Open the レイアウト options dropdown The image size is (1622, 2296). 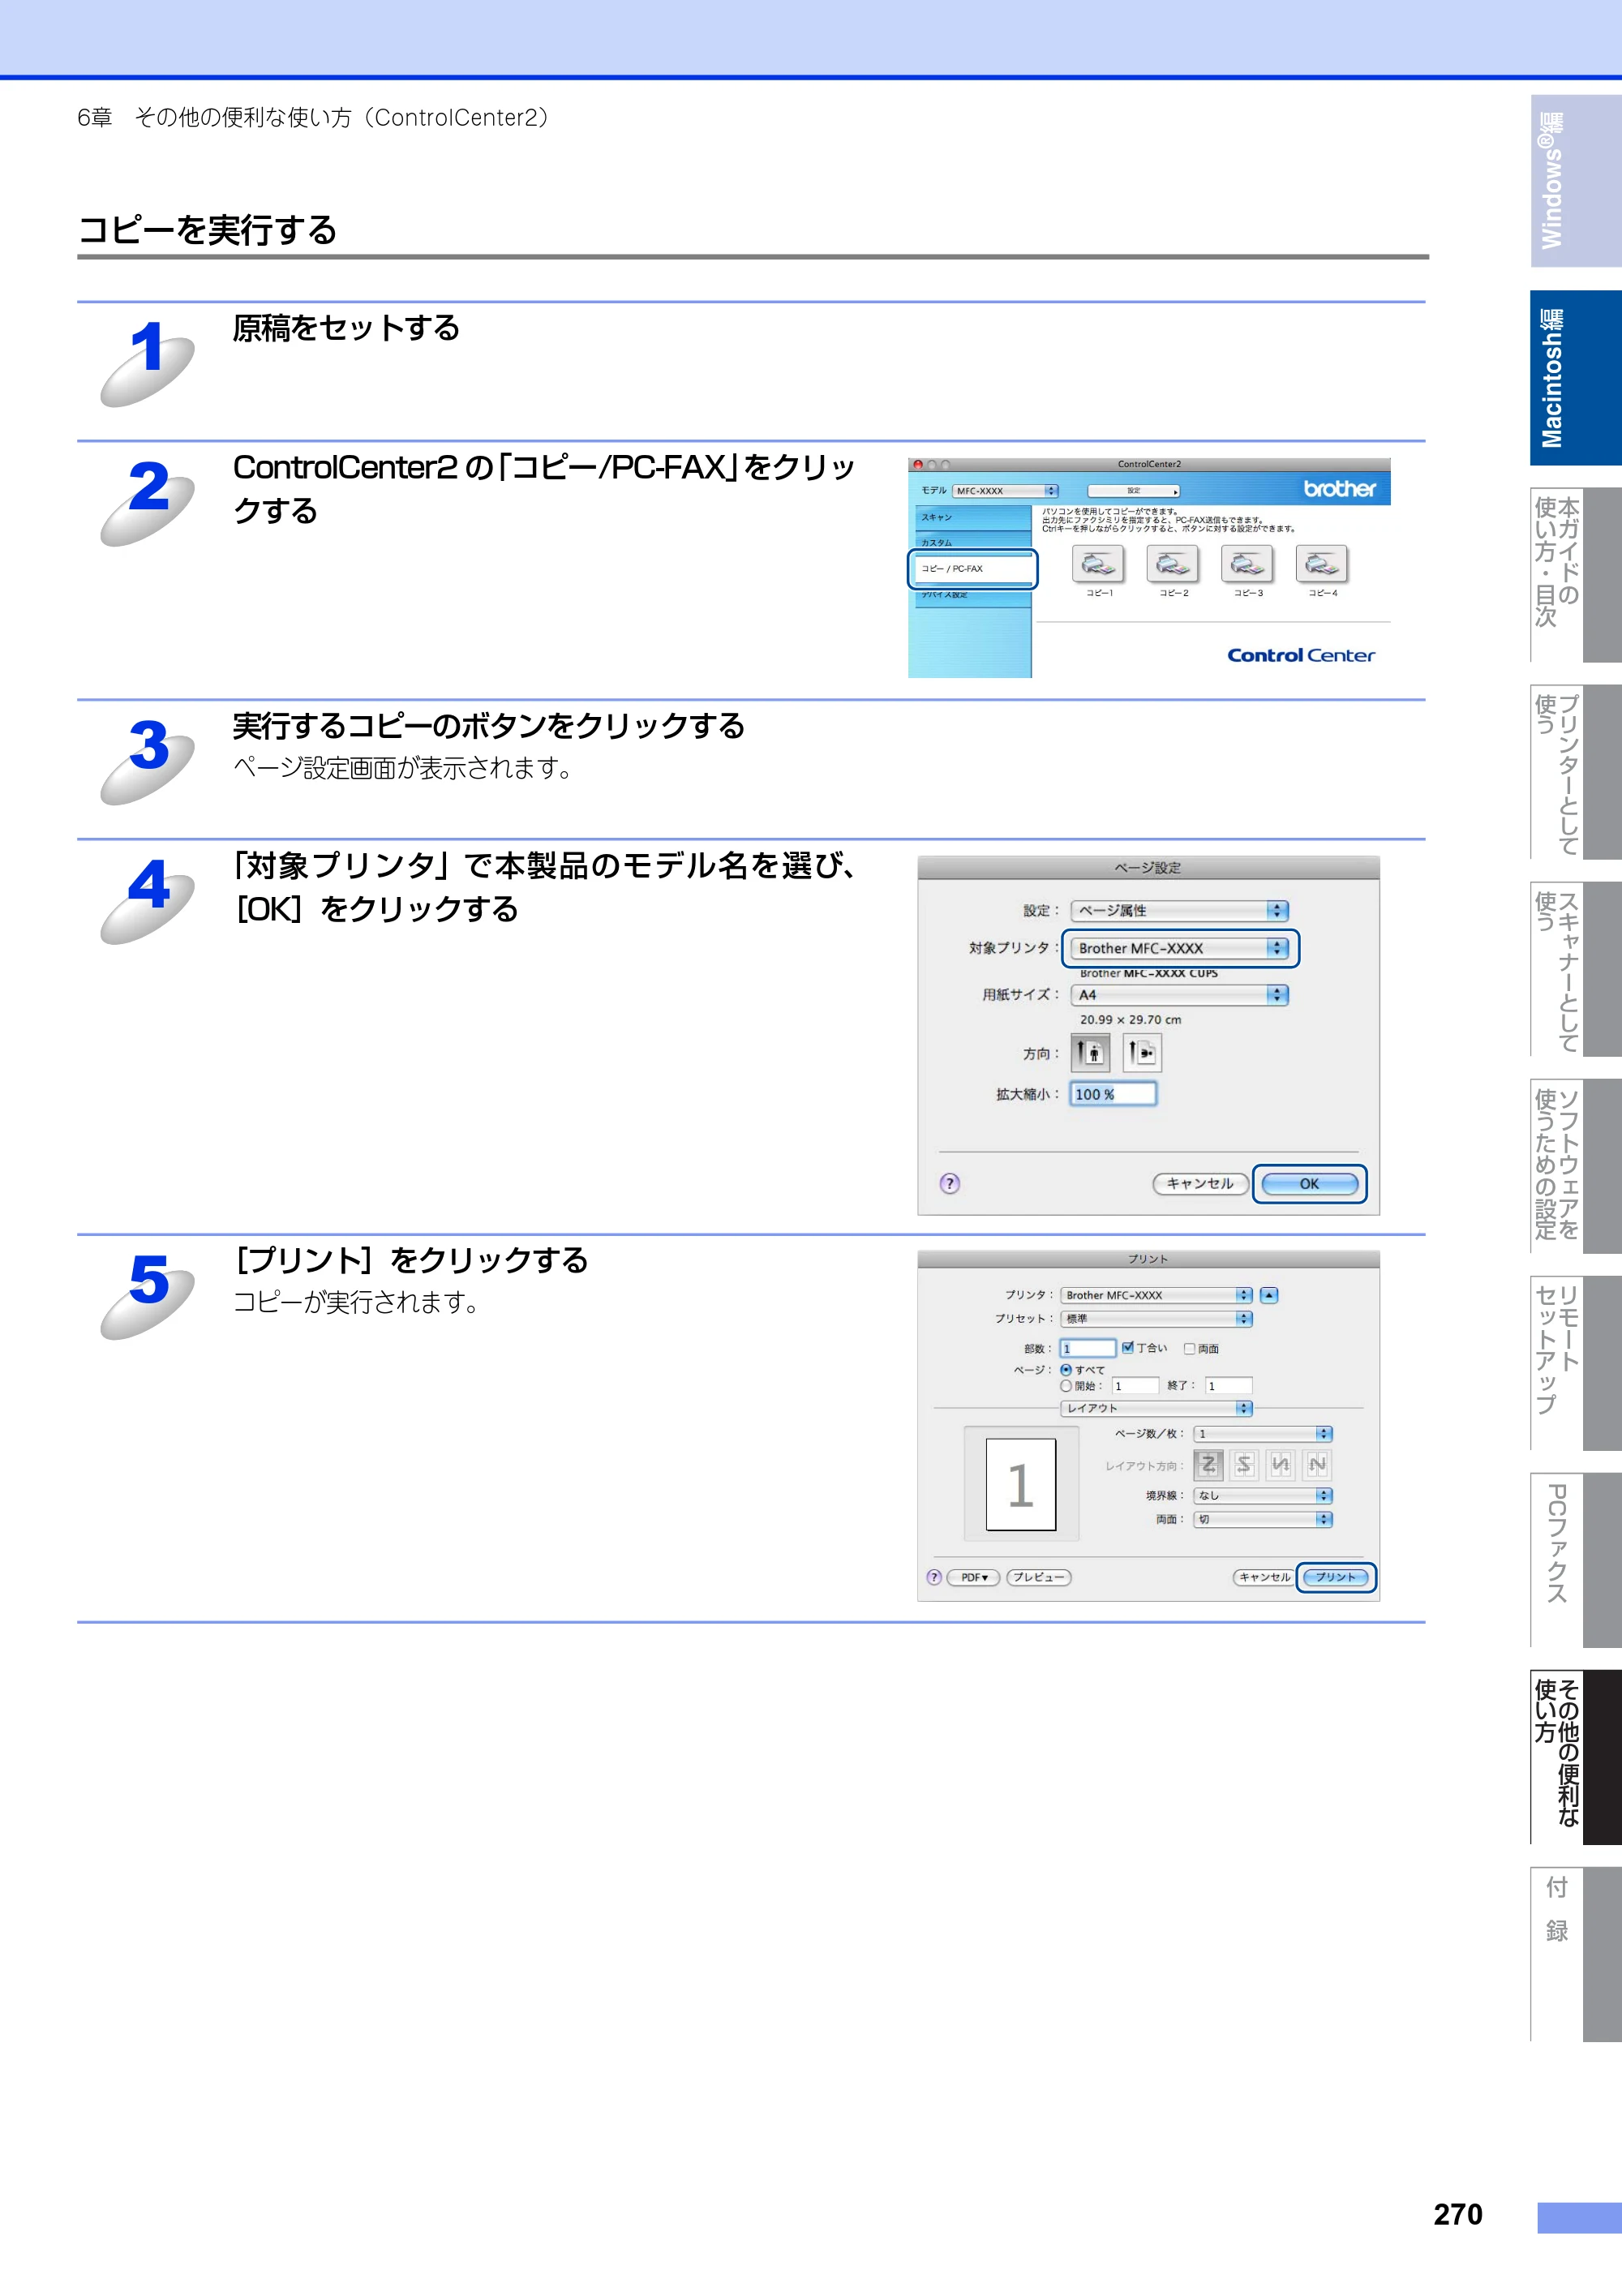[1156, 1408]
